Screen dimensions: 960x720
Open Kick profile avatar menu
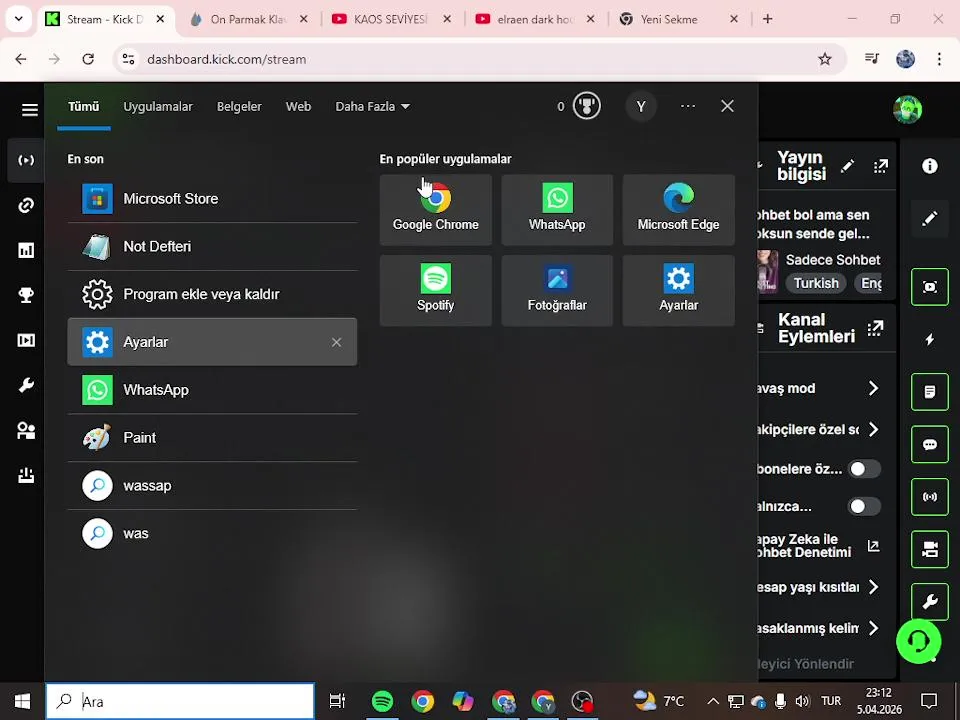tap(907, 110)
